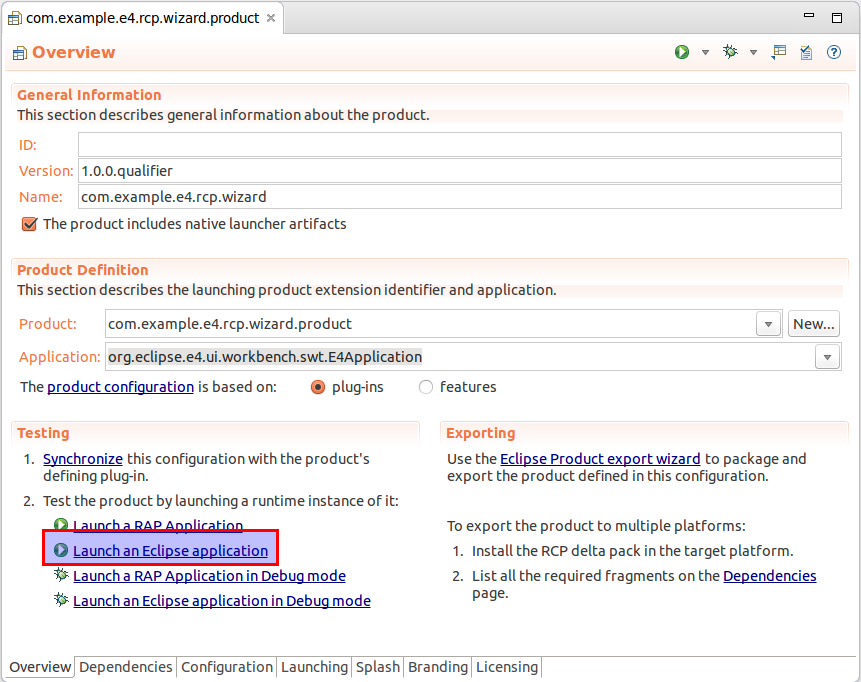Click the Synchronize link
The image size is (861, 682).
click(x=83, y=459)
